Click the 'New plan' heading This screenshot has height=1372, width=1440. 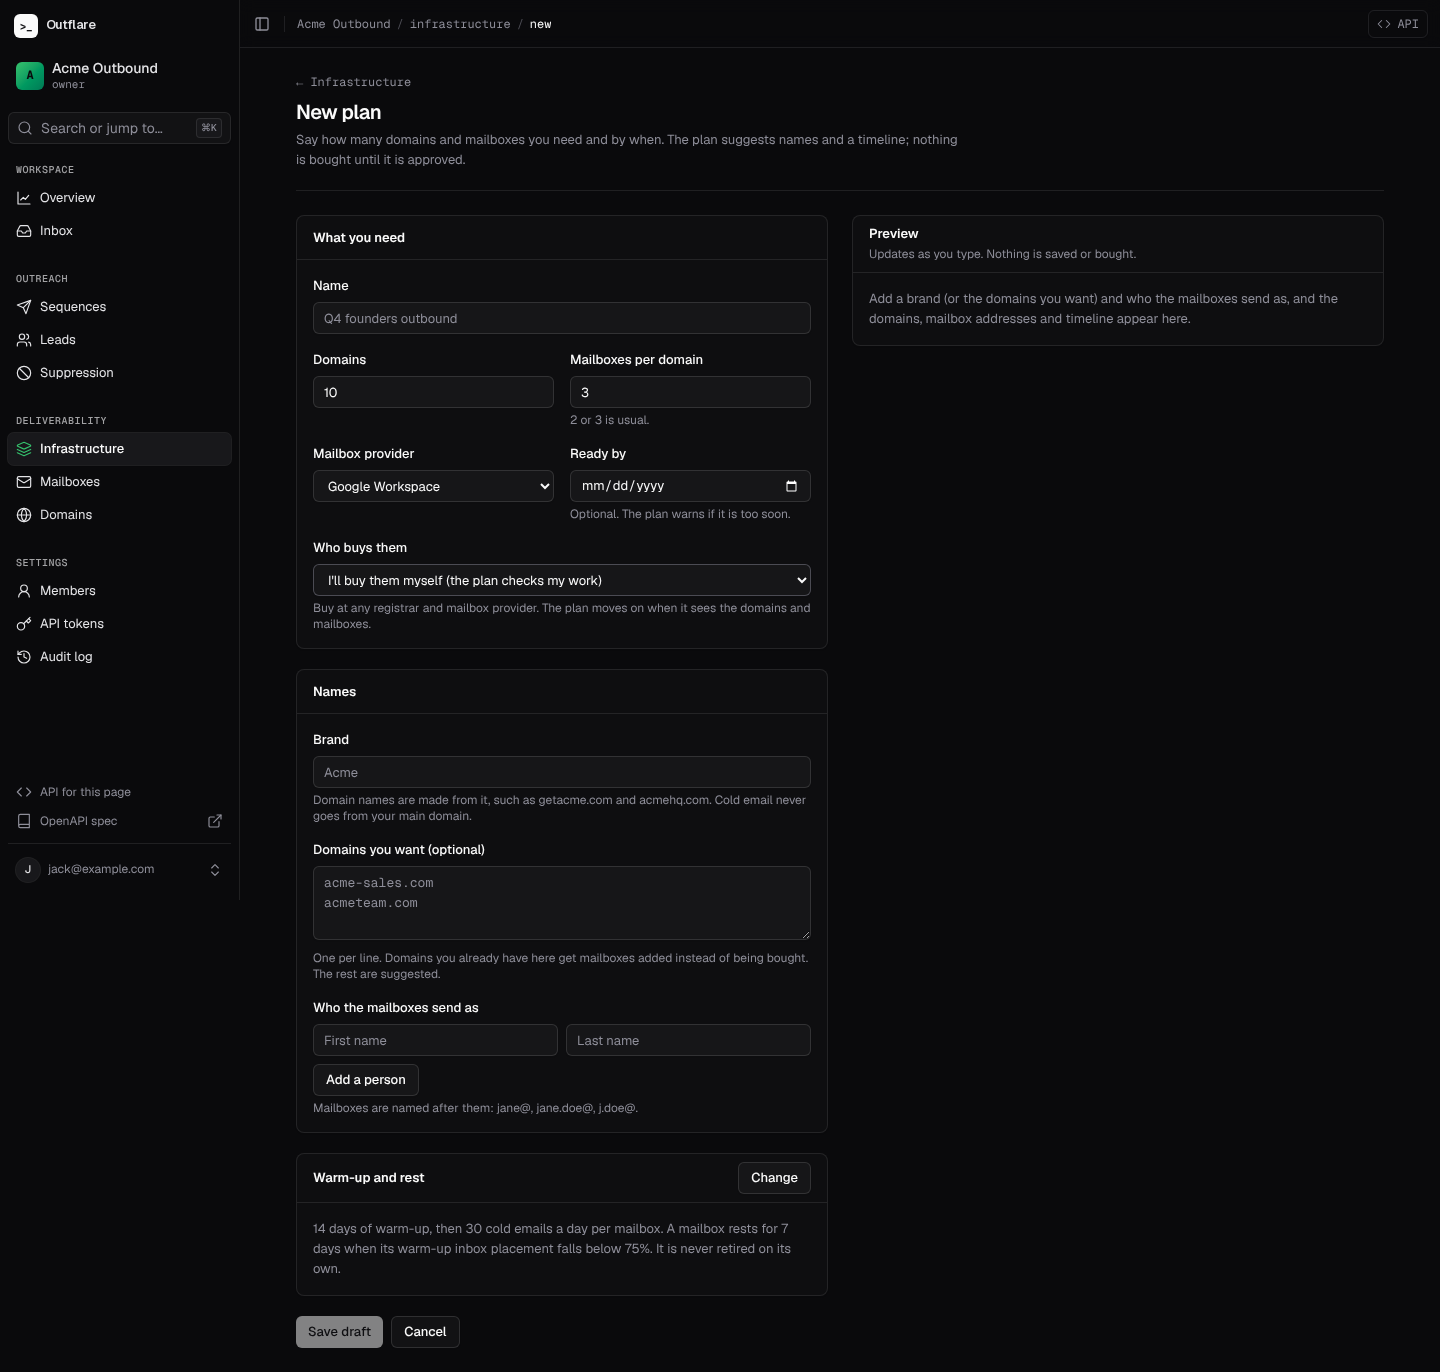click(x=339, y=112)
